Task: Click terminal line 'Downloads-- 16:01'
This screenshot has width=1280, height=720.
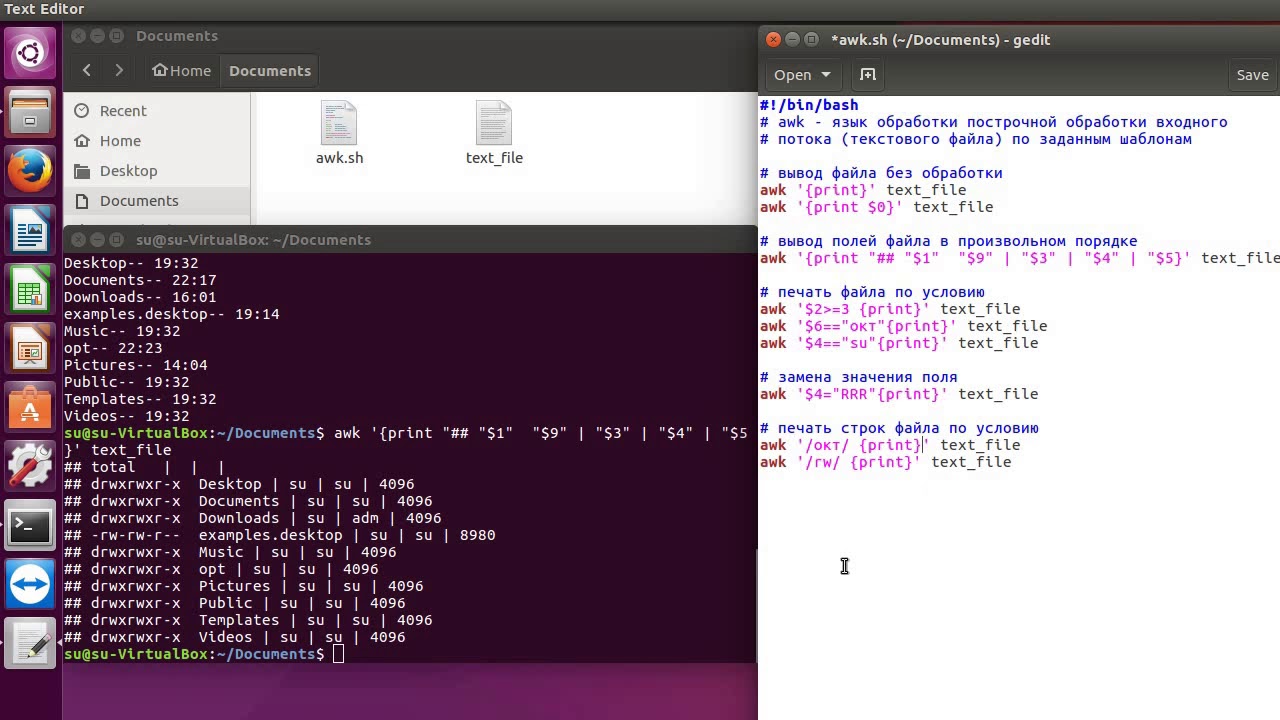Action: click(x=140, y=297)
